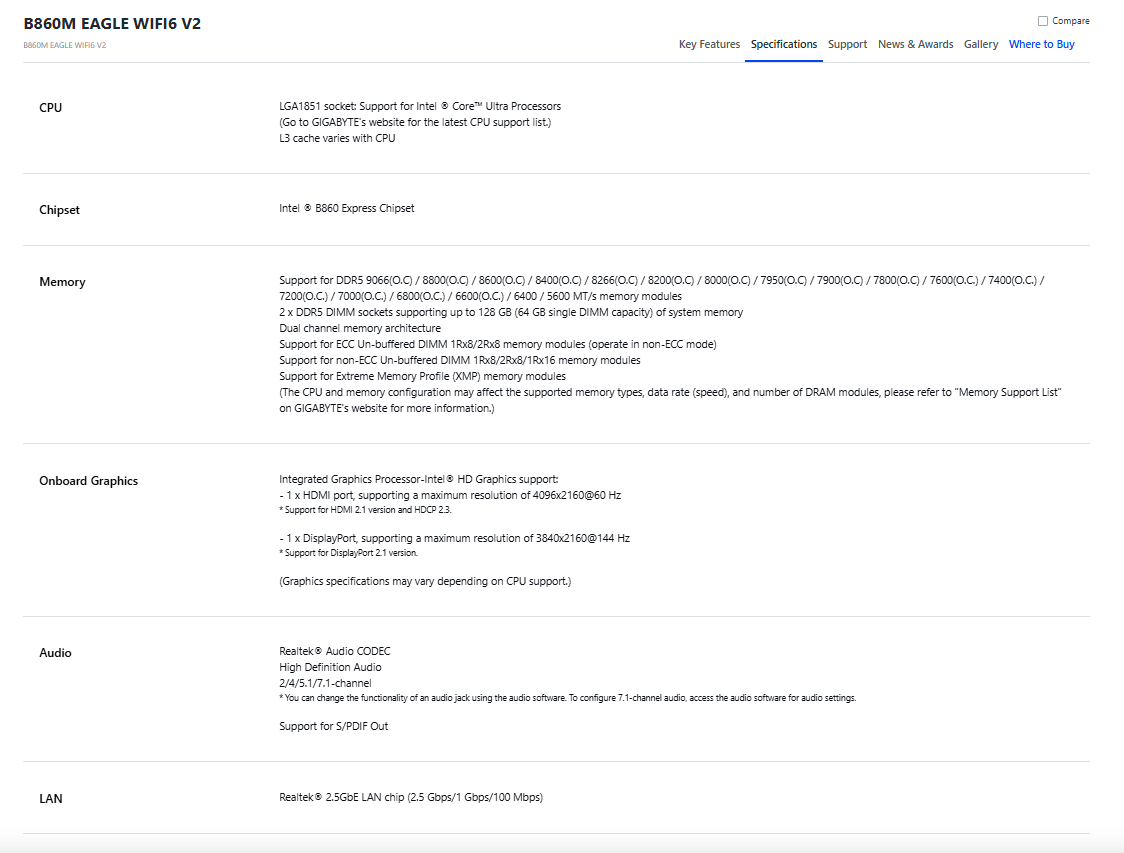Click the '2/4/5.1/7.1-channel' line
The width and height of the screenshot is (1124, 853).
click(325, 684)
